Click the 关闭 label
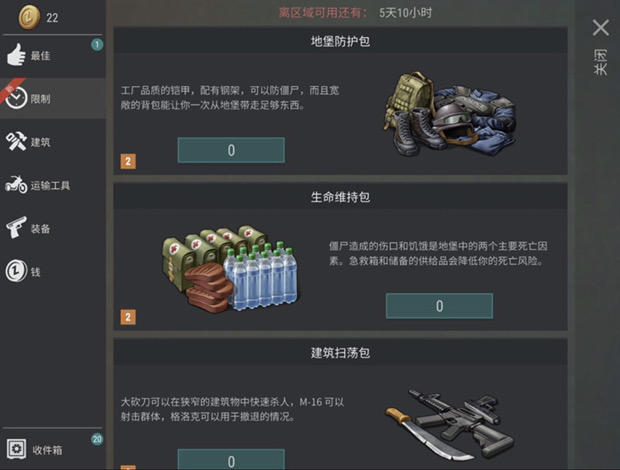 (x=600, y=62)
